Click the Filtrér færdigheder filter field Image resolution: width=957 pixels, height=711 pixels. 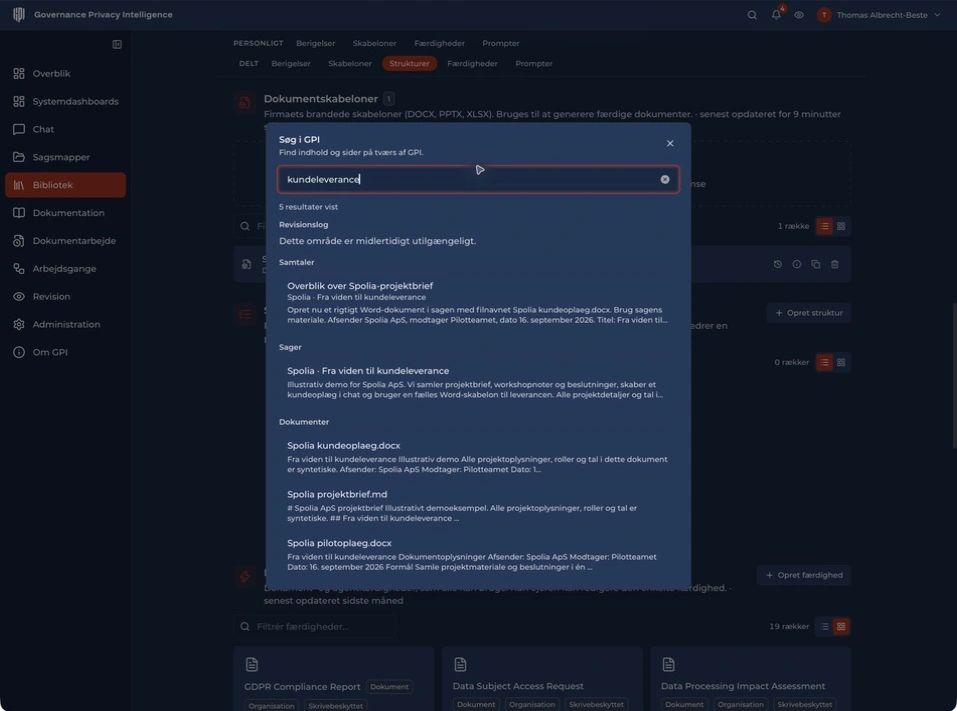click(x=315, y=627)
